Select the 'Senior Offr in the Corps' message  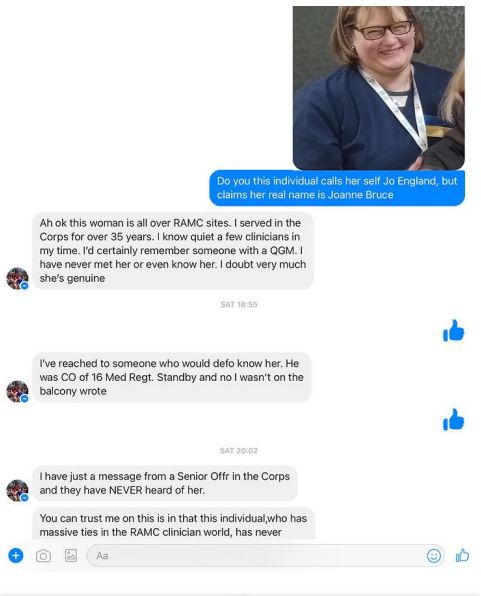[165, 483]
